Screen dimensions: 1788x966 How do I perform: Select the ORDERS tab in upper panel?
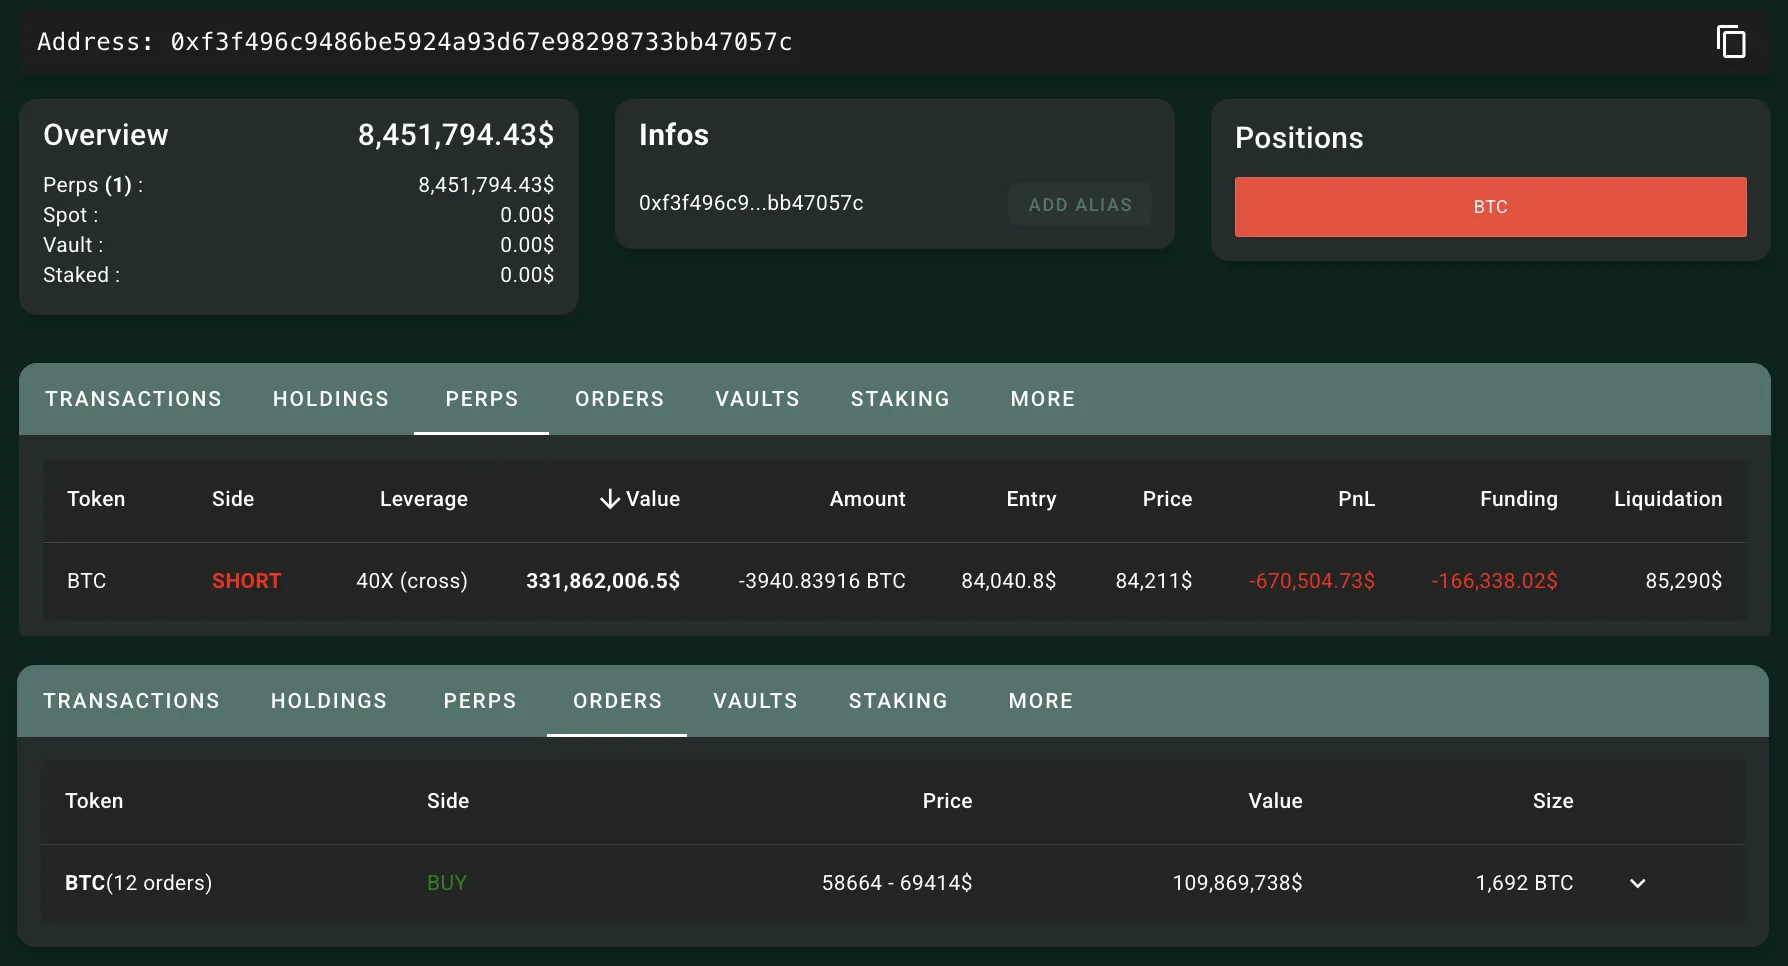click(x=619, y=399)
